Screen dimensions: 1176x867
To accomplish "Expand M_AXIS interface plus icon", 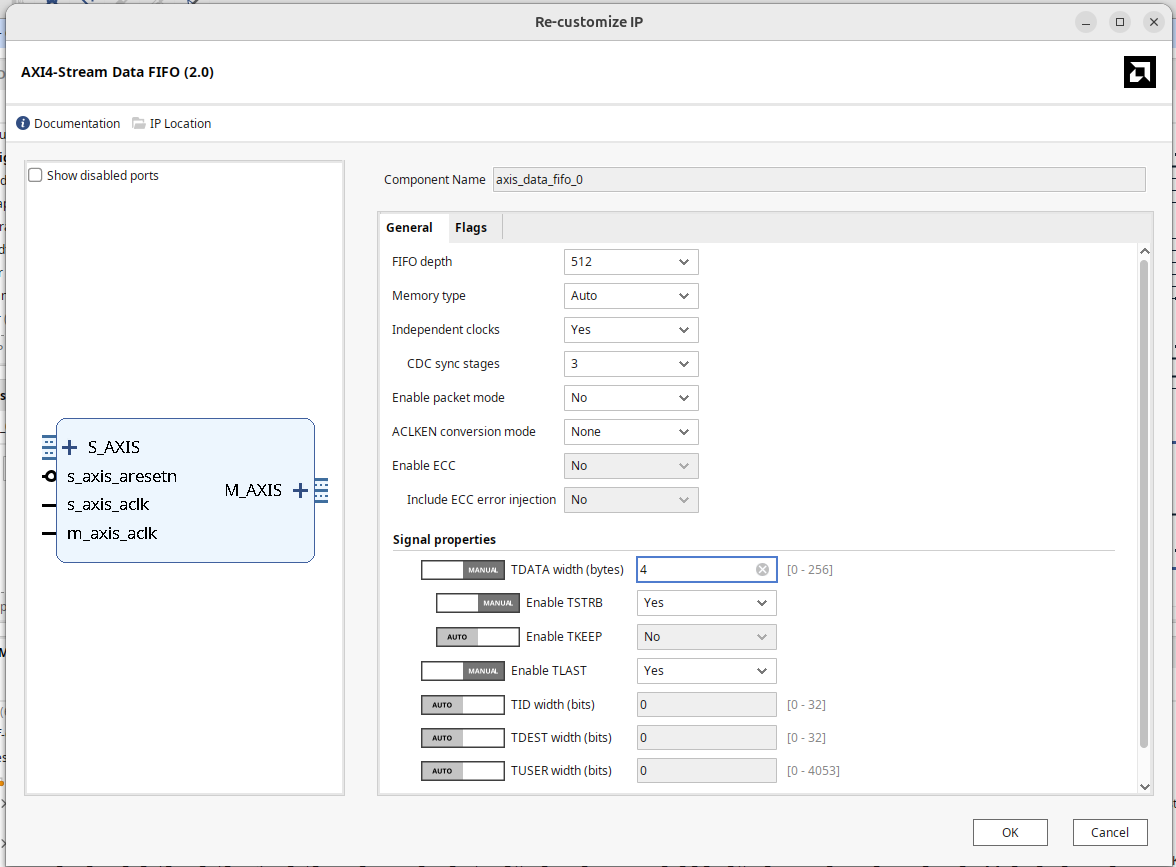I will tap(300, 490).
